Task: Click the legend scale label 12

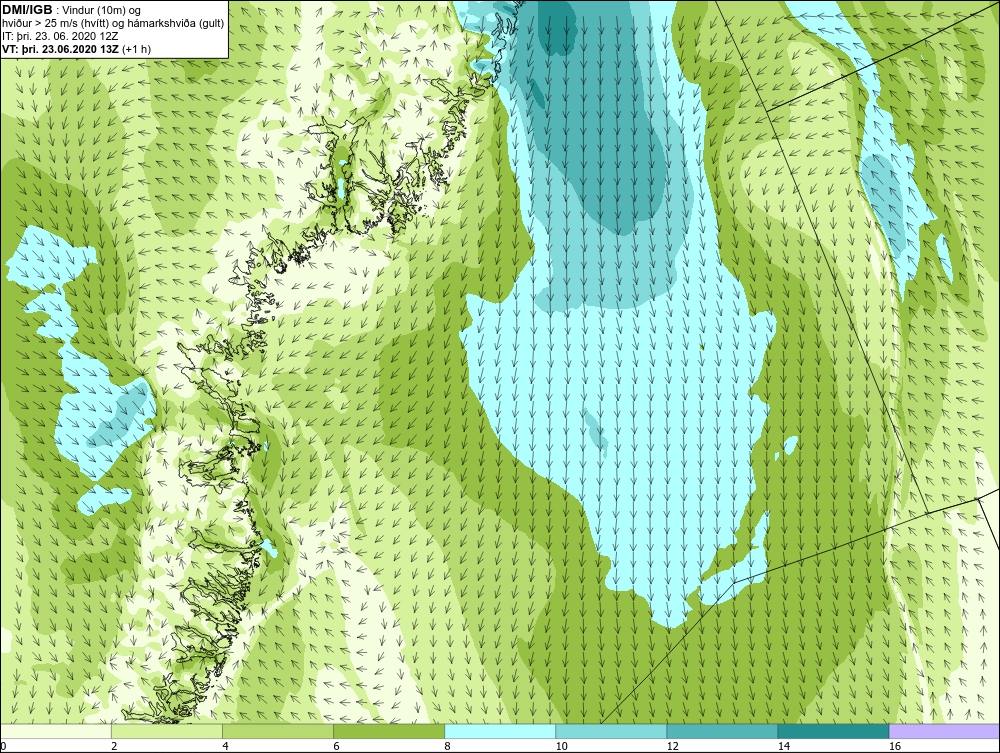Action: [x=672, y=746]
